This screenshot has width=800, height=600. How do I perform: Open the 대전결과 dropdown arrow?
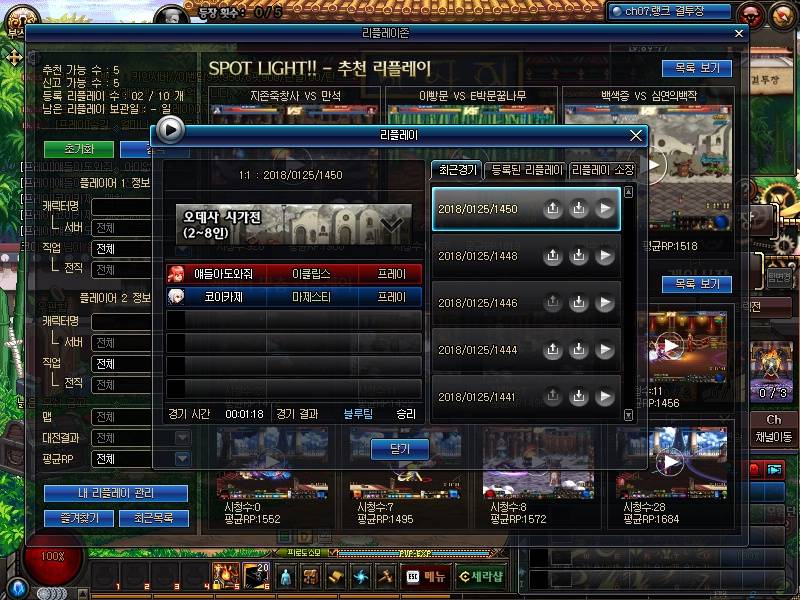coord(182,438)
